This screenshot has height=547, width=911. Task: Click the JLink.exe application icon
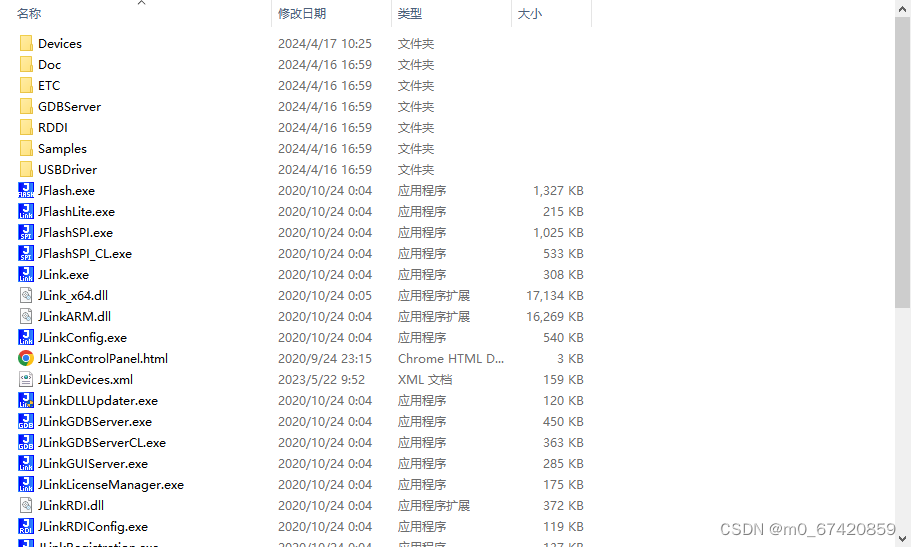point(26,274)
